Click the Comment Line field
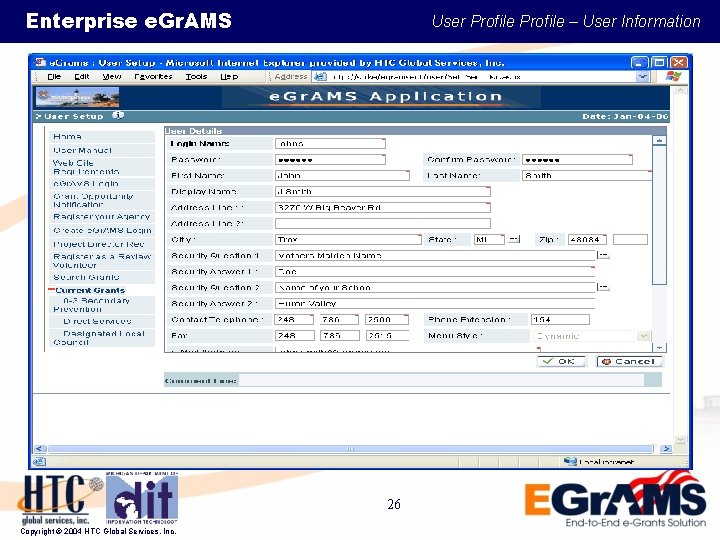The height and width of the screenshot is (540, 720). 441,380
